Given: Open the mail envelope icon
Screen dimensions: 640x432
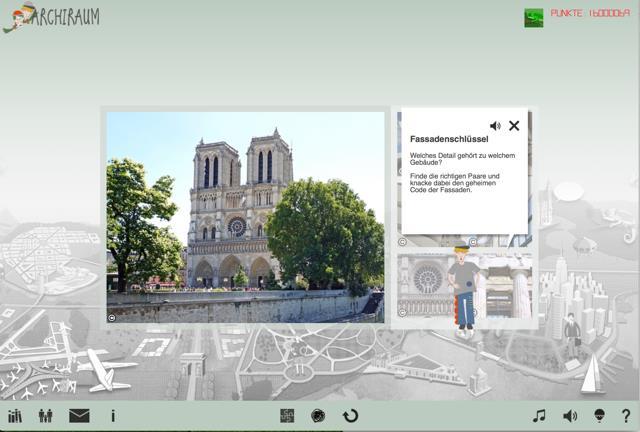Looking at the screenshot, I should tap(79, 416).
